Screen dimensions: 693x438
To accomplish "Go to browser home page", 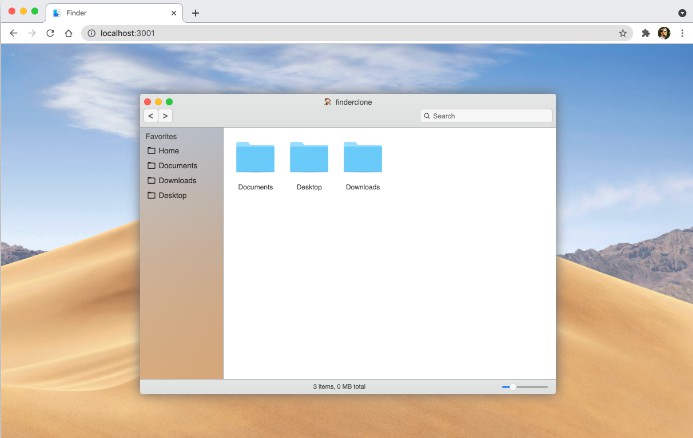I will (x=68, y=33).
